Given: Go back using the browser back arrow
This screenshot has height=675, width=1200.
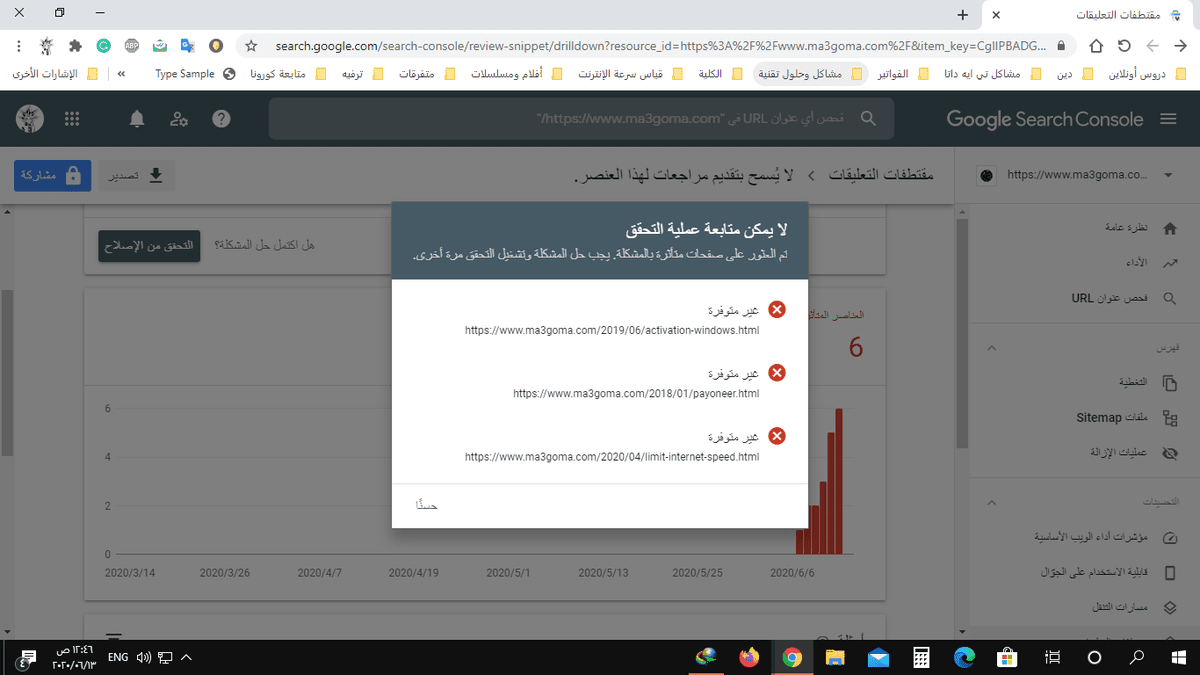Looking at the screenshot, I should click(1181, 46).
